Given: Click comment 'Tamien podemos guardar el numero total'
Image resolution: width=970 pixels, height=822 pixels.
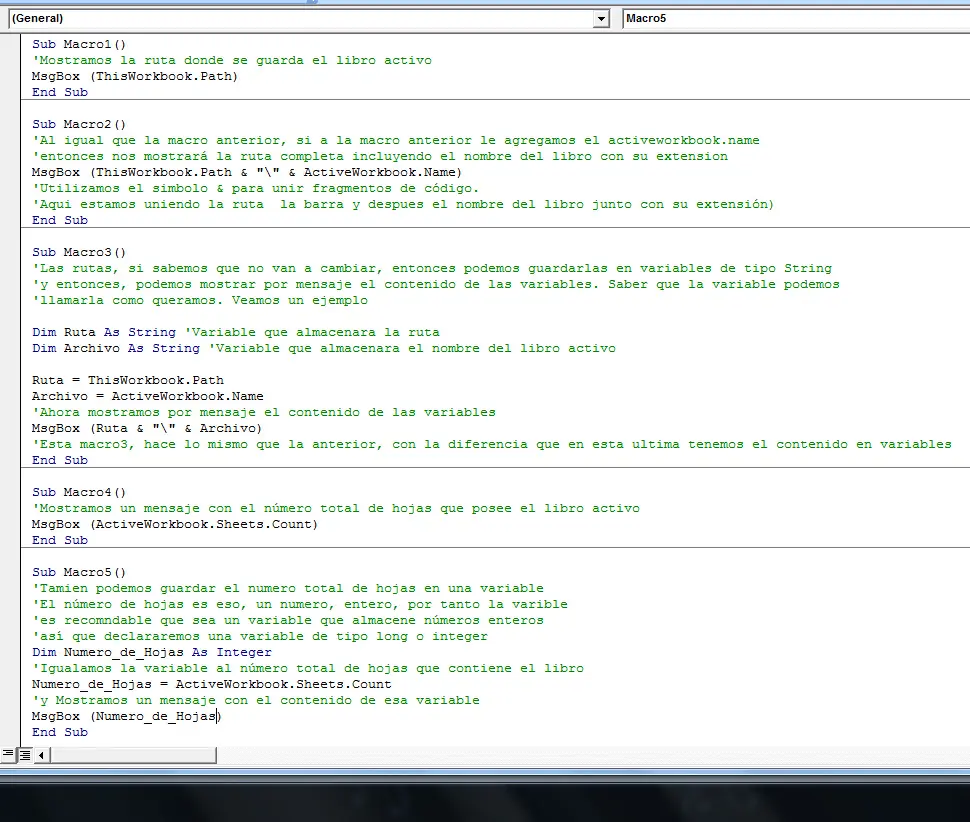Looking at the screenshot, I should point(288,588).
